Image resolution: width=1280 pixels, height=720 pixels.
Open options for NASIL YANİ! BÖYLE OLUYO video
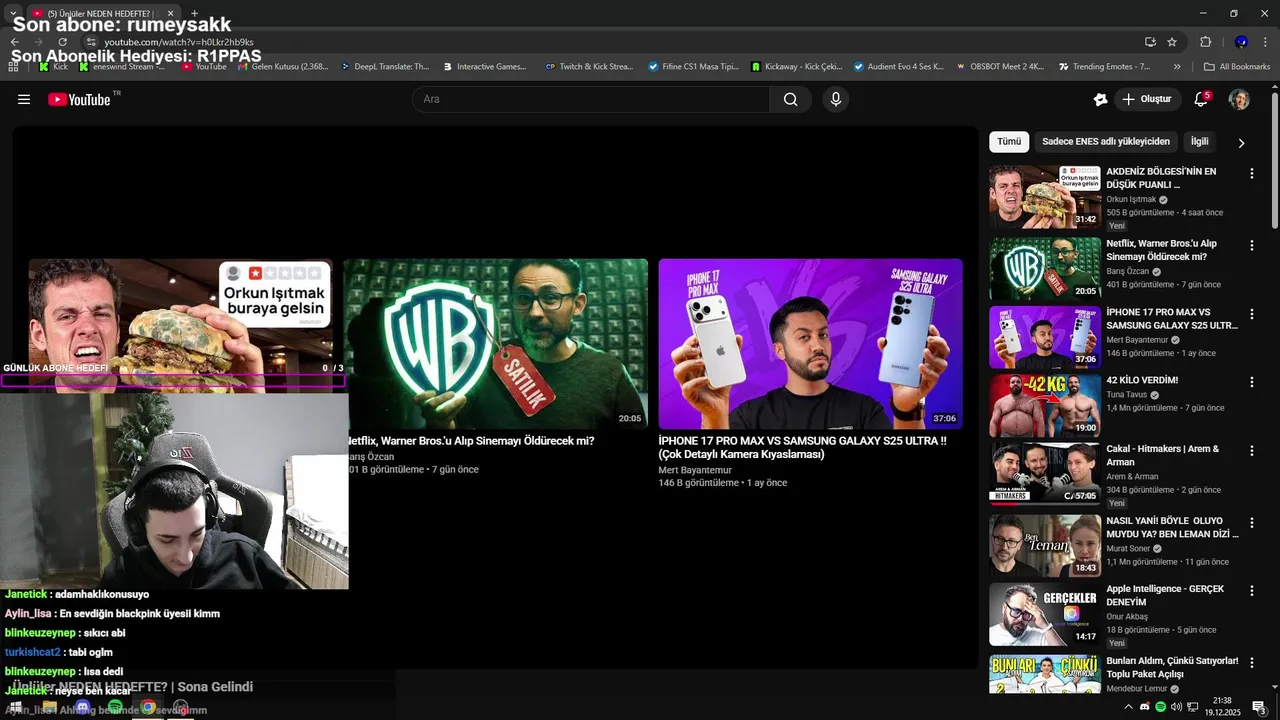(1251, 523)
